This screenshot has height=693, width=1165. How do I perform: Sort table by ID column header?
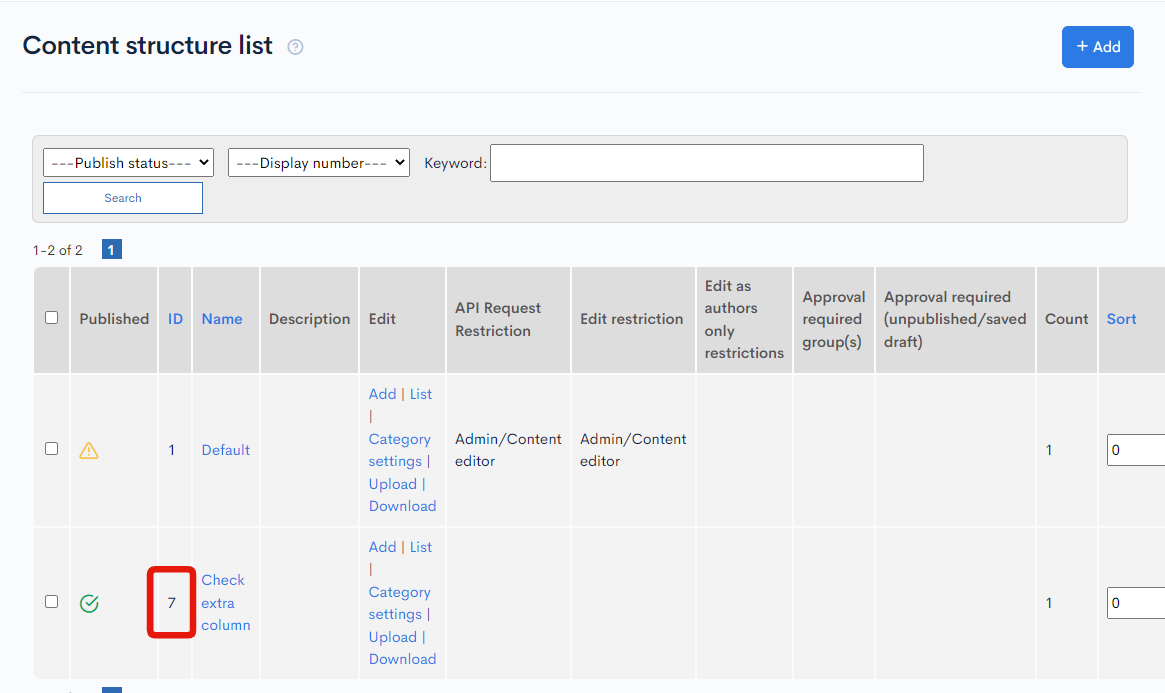click(175, 319)
